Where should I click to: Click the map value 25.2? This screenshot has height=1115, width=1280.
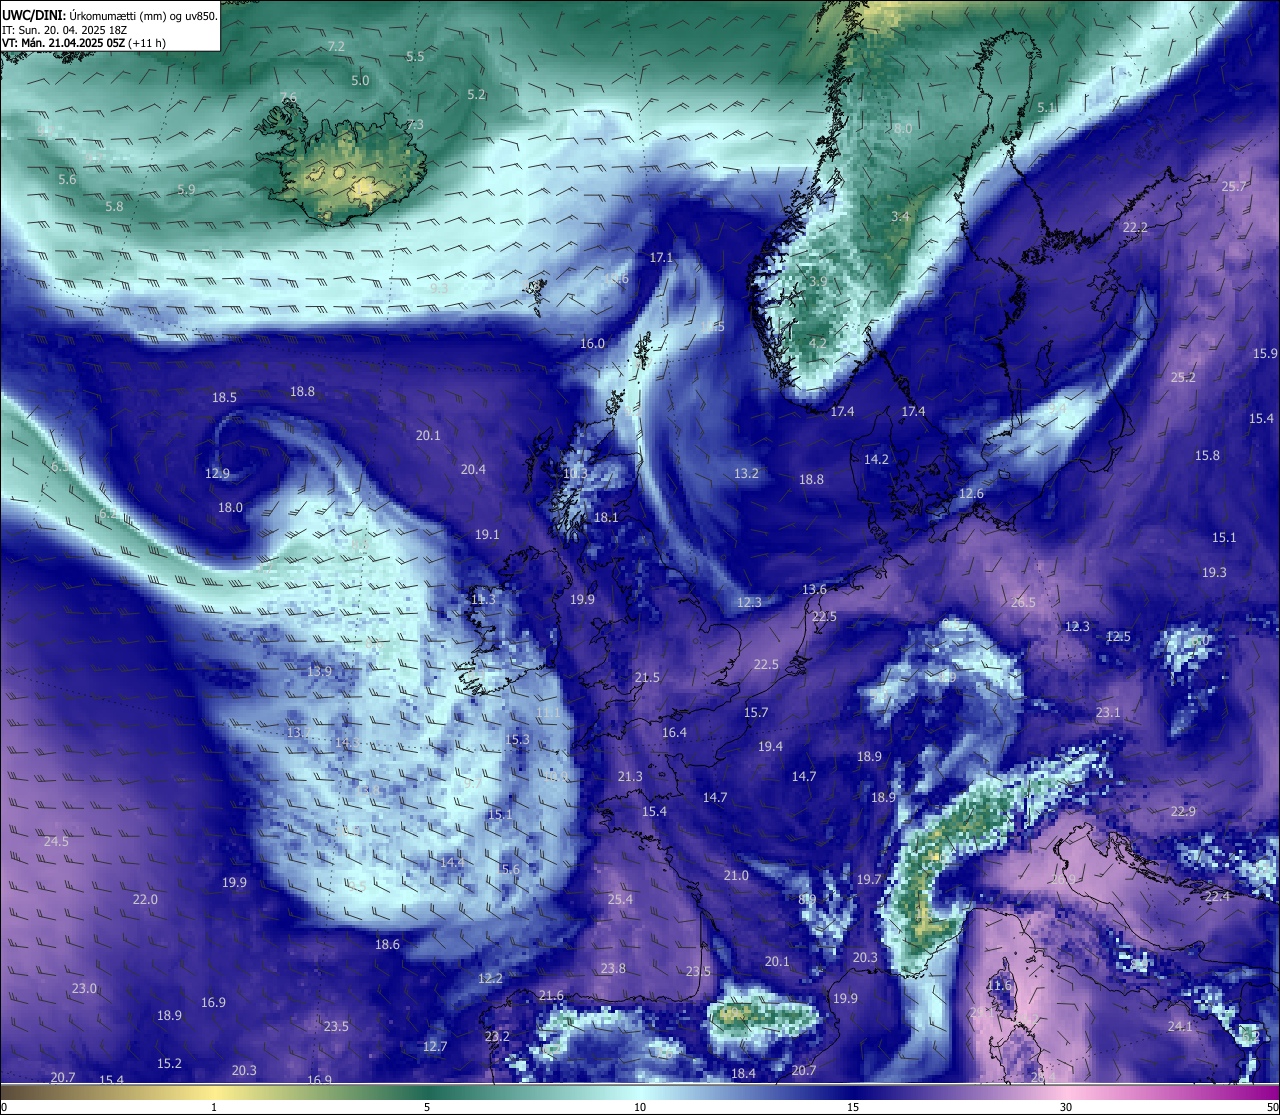click(x=1183, y=378)
